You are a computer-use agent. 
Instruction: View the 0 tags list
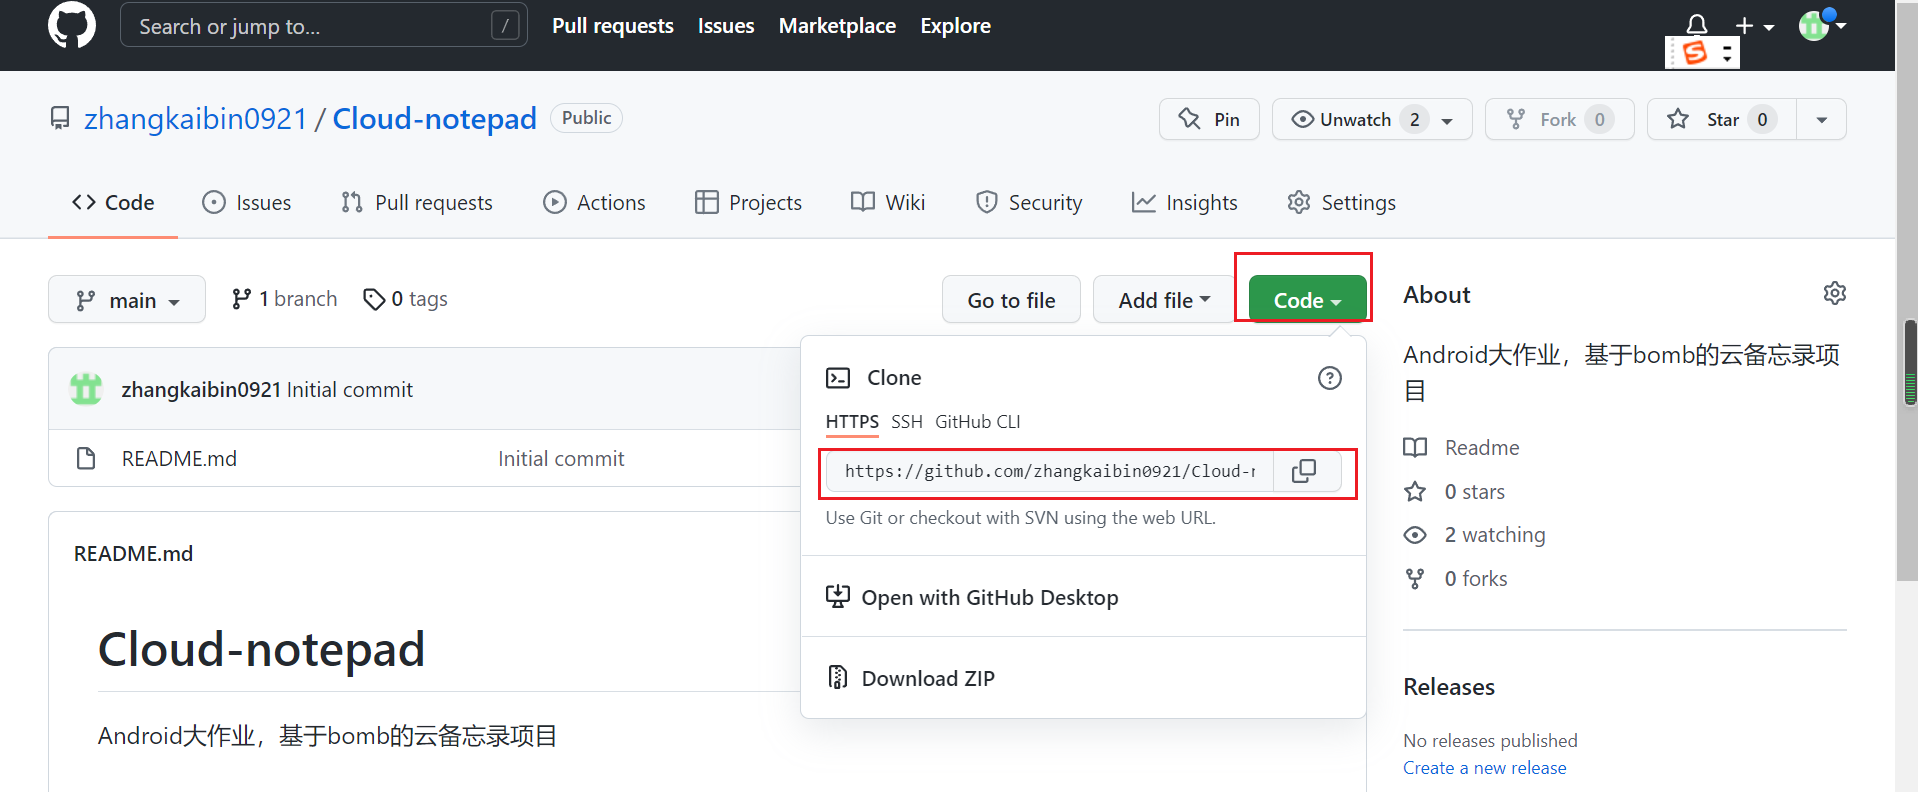[x=405, y=299]
